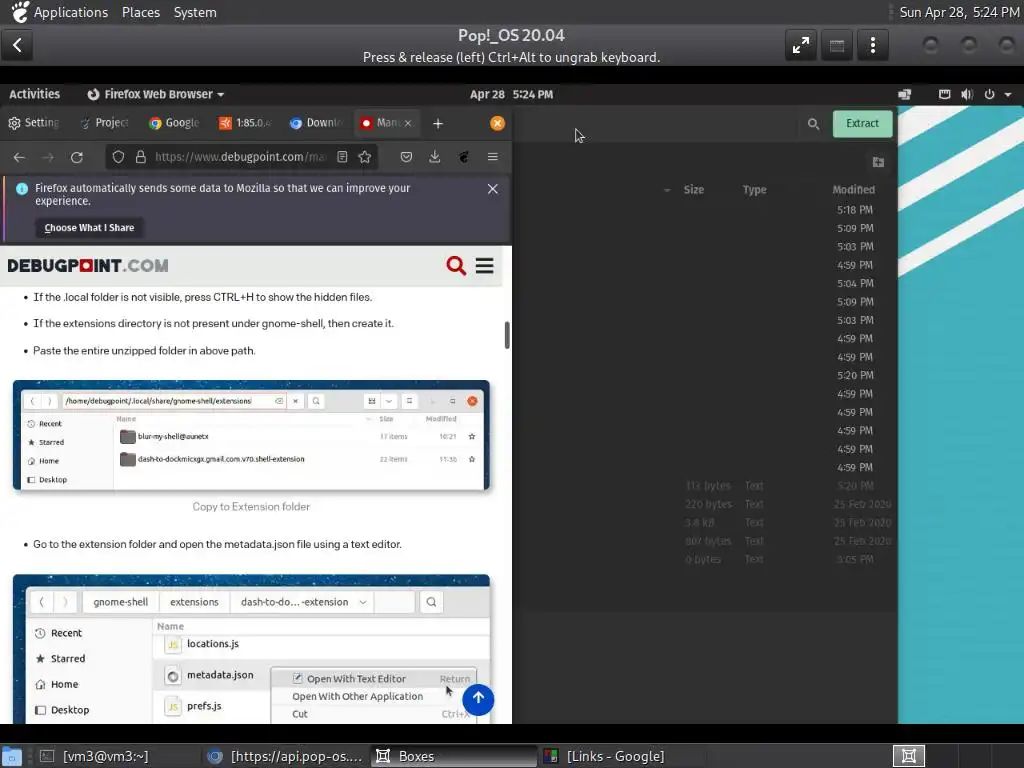
Task: Switch to the 1:85.0 tab in Firefox
Action: (245, 123)
